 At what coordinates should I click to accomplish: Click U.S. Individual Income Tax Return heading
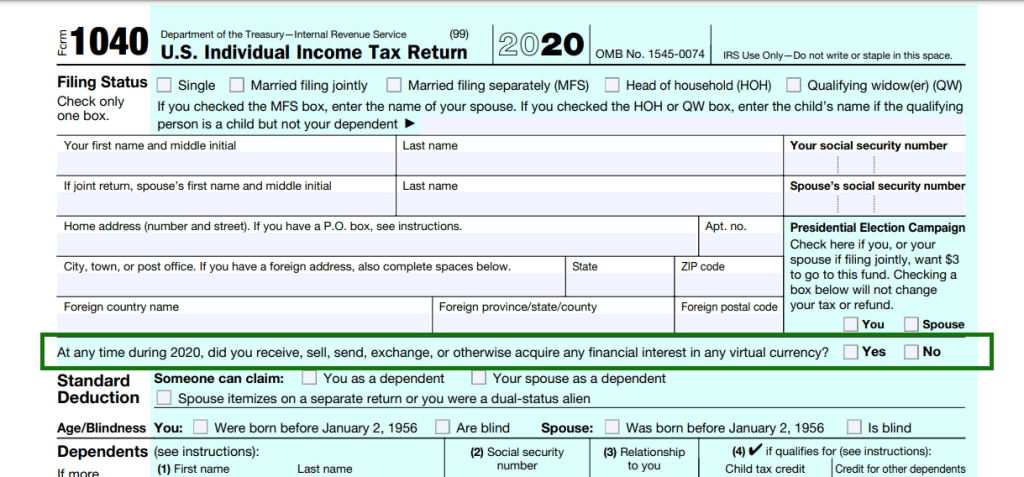click(313, 52)
